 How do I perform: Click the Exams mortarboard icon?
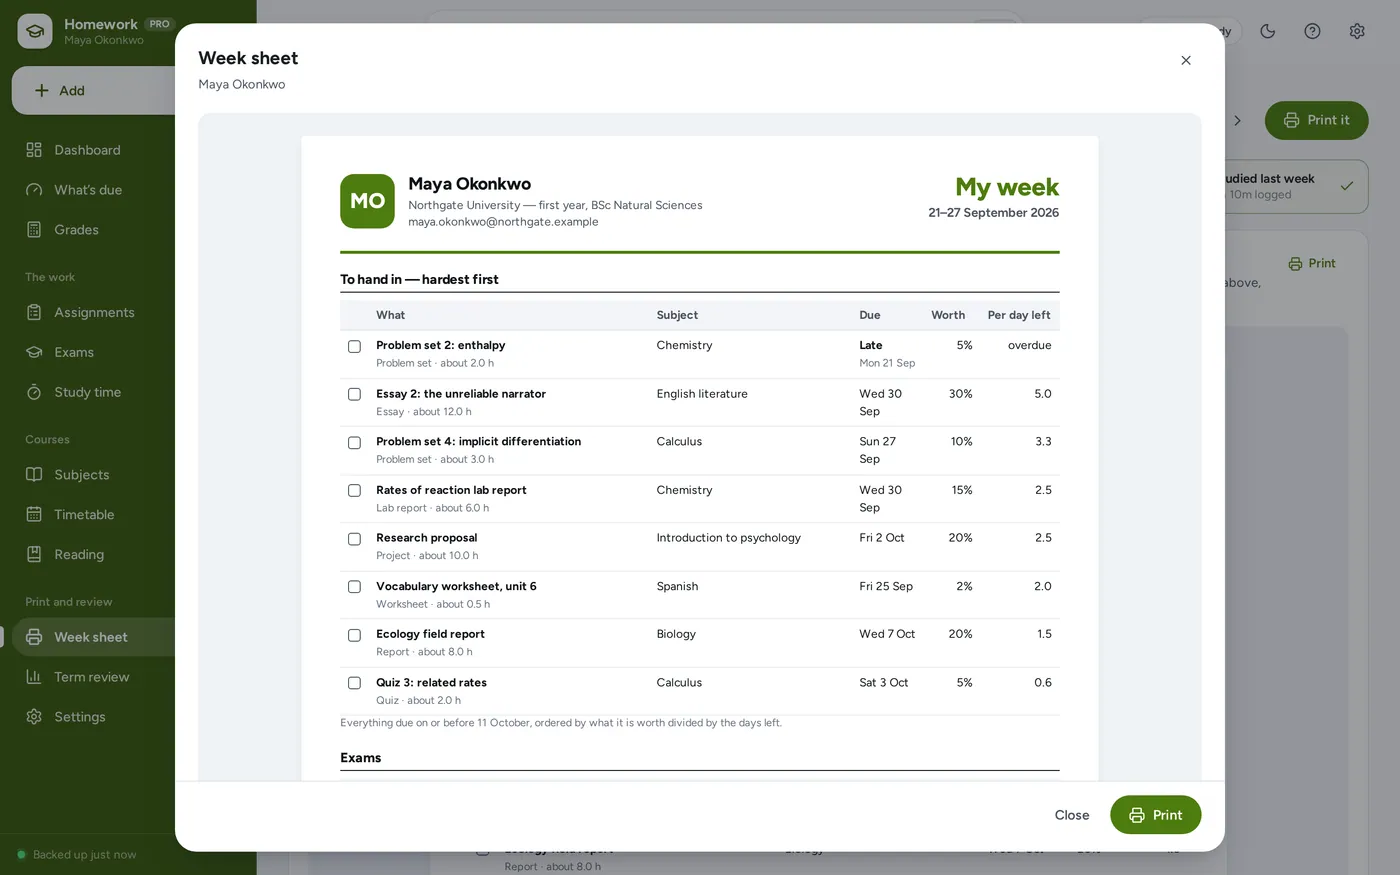click(34, 352)
